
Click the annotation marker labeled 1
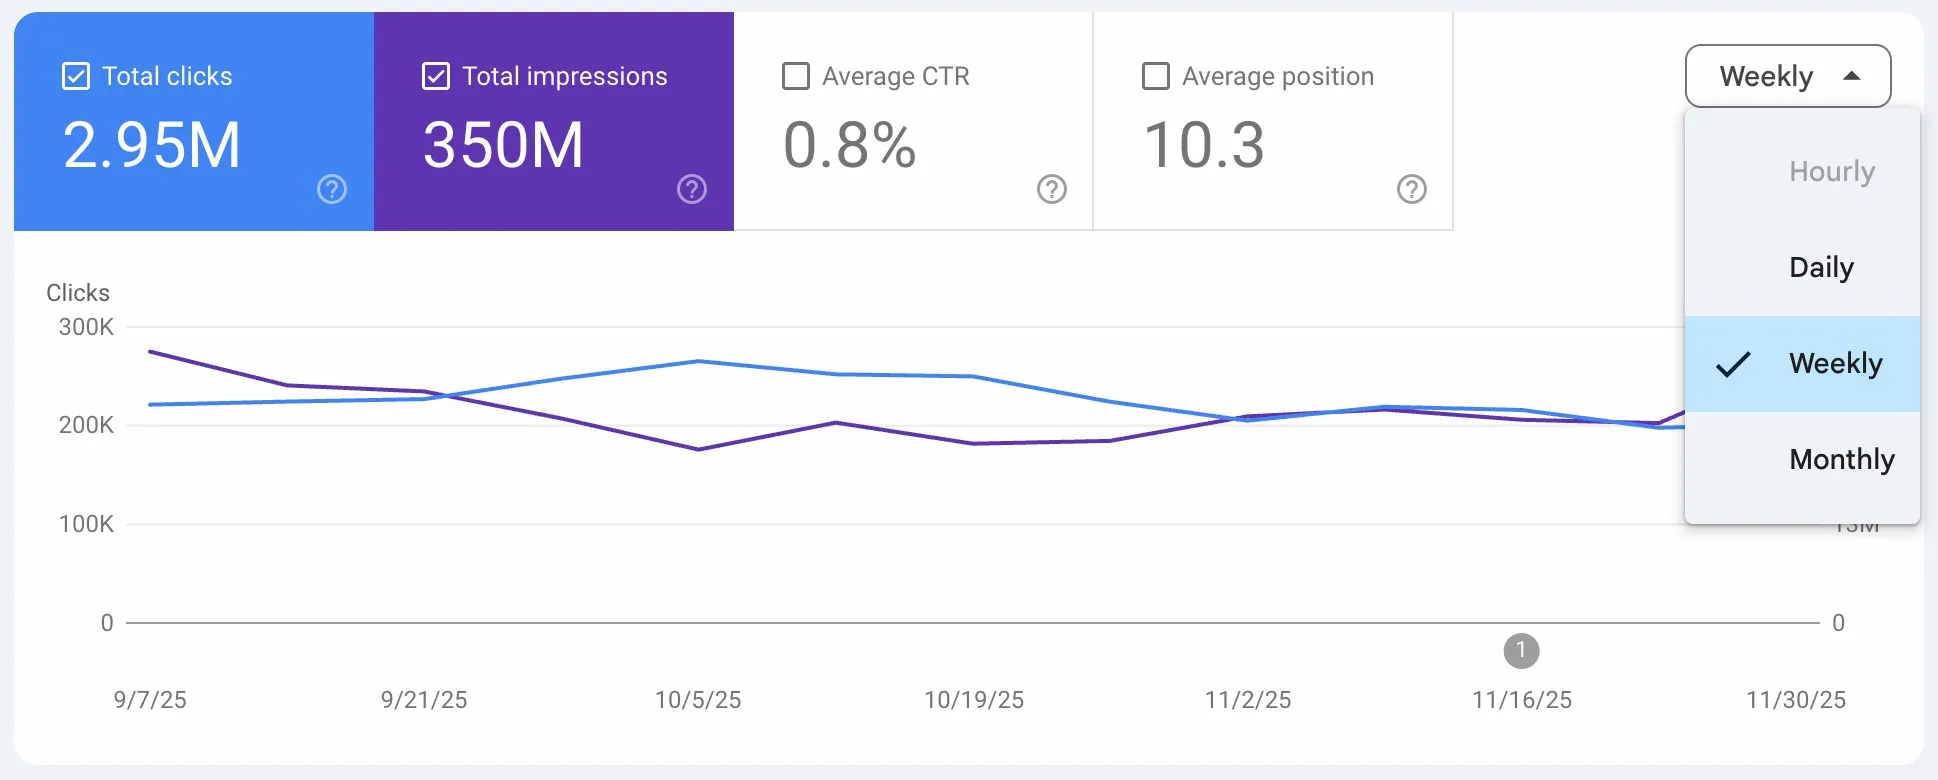coord(1521,651)
